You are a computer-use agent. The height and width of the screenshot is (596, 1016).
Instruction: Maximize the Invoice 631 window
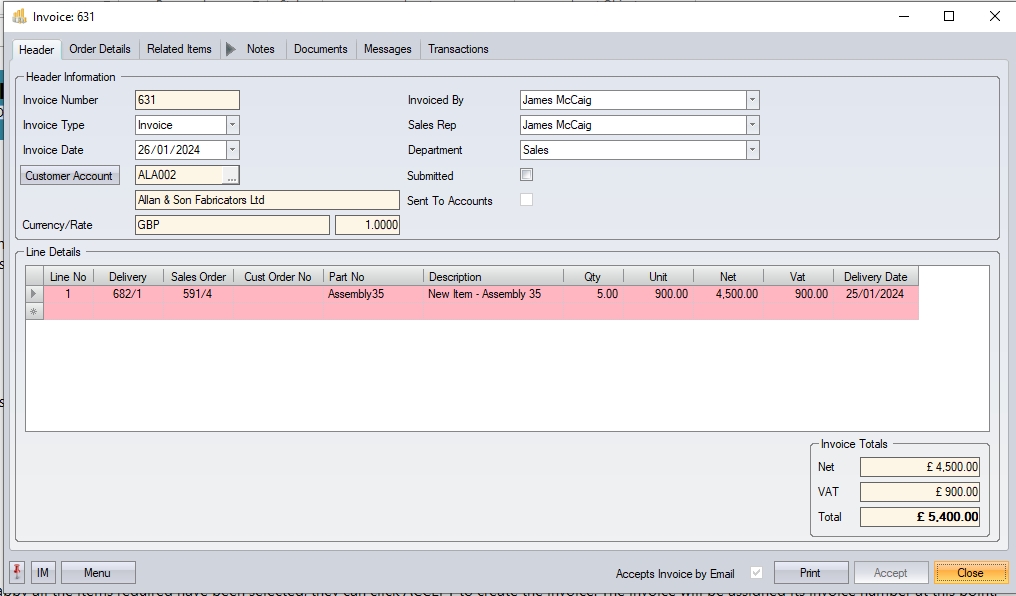click(x=949, y=16)
